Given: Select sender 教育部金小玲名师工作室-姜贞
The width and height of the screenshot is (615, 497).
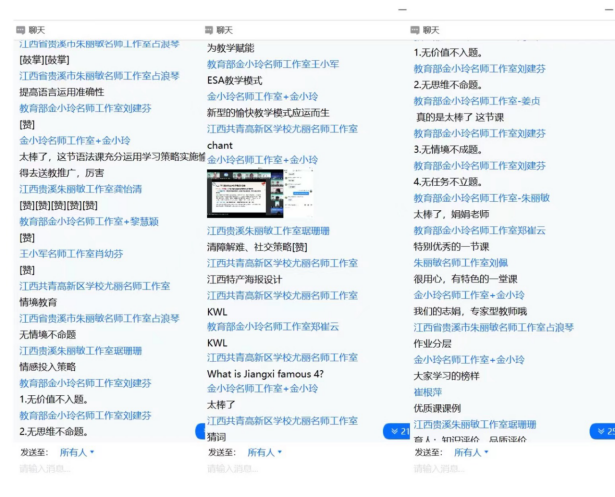Looking at the screenshot, I should (x=477, y=101).
